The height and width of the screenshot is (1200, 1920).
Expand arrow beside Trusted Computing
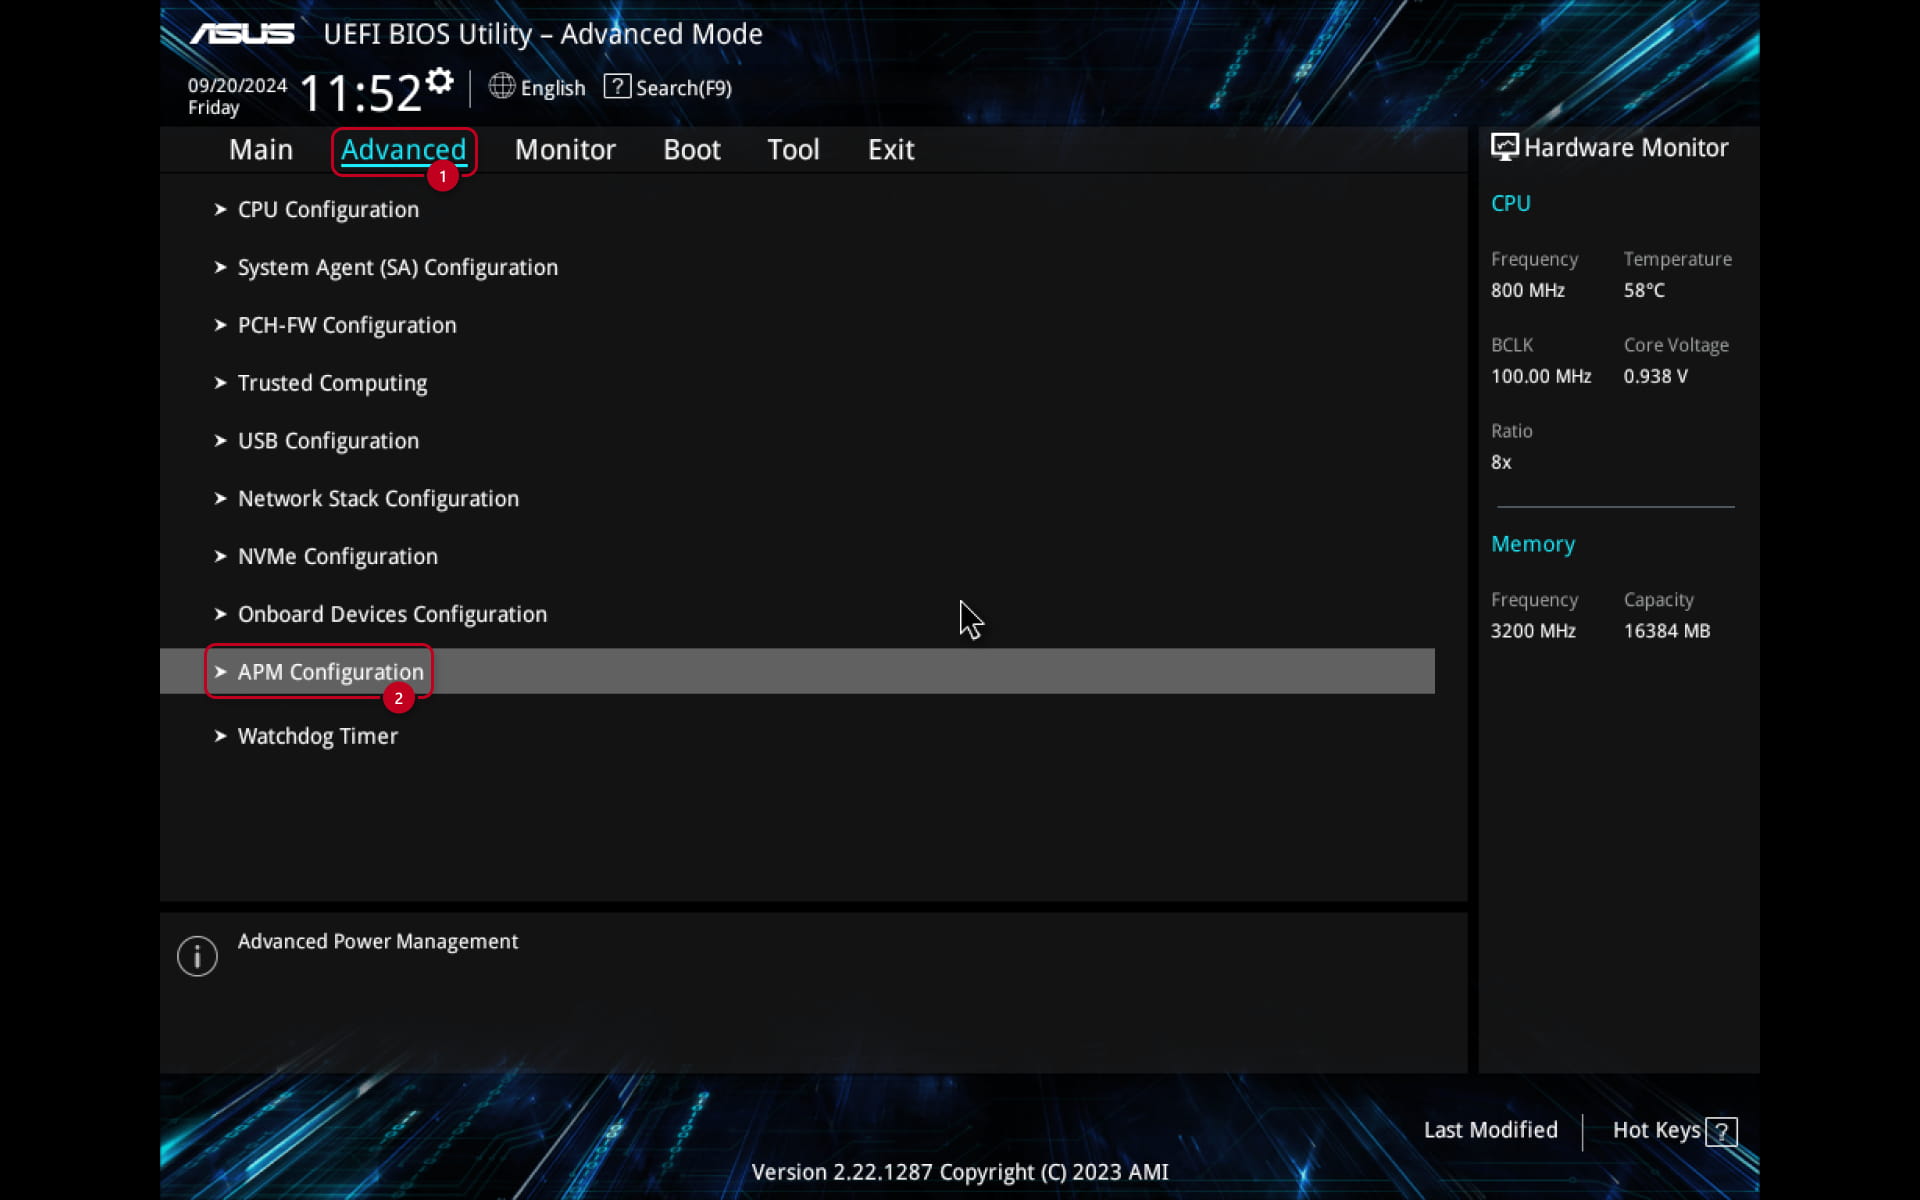(x=220, y=383)
